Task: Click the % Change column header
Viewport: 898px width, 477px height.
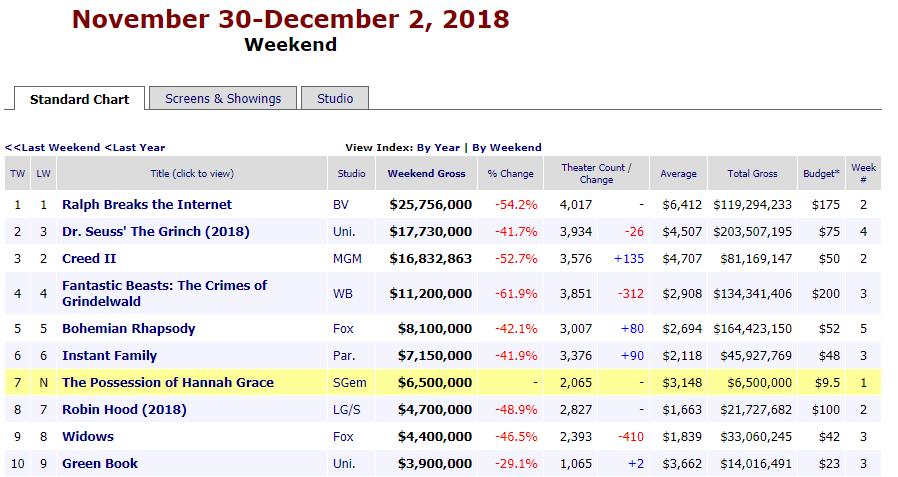Action: (x=511, y=173)
